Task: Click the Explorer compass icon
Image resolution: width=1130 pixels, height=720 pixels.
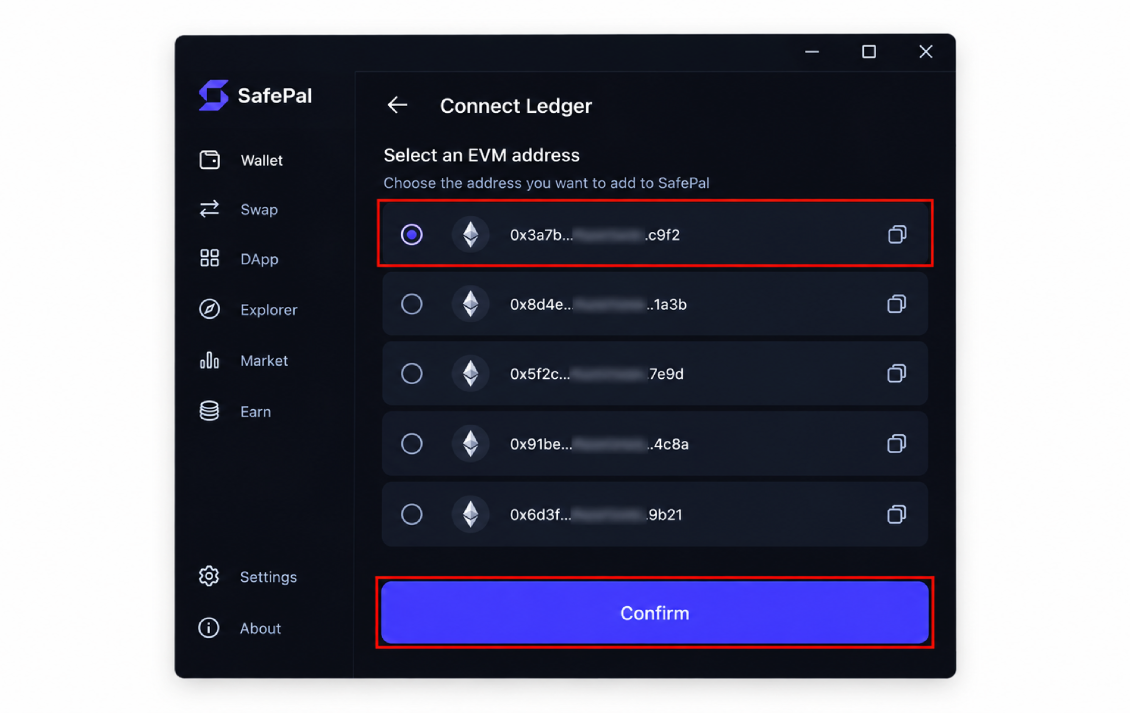Action: pos(210,309)
